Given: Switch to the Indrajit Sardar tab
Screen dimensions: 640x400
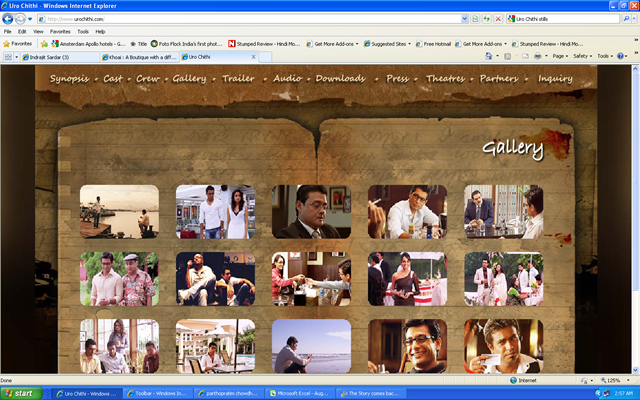Looking at the screenshot, I should tap(59, 57).
